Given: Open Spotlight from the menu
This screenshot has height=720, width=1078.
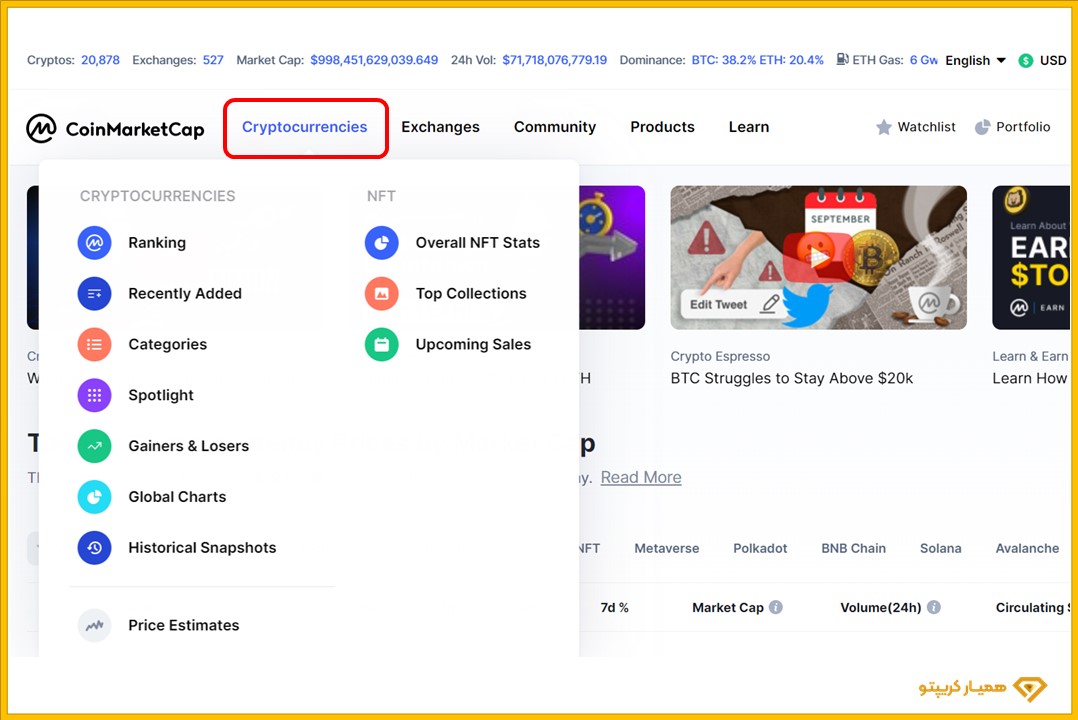Looking at the screenshot, I should [161, 395].
